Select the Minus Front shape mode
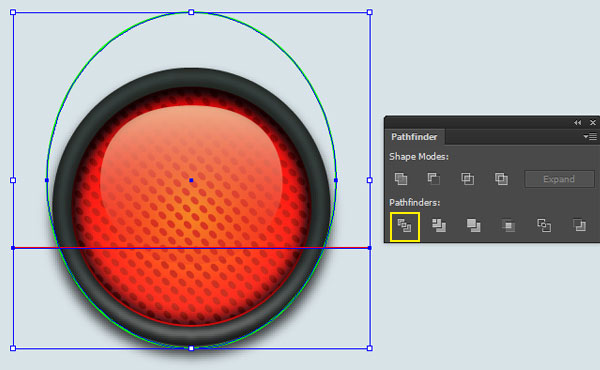The height and width of the screenshot is (370, 600). 434,179
